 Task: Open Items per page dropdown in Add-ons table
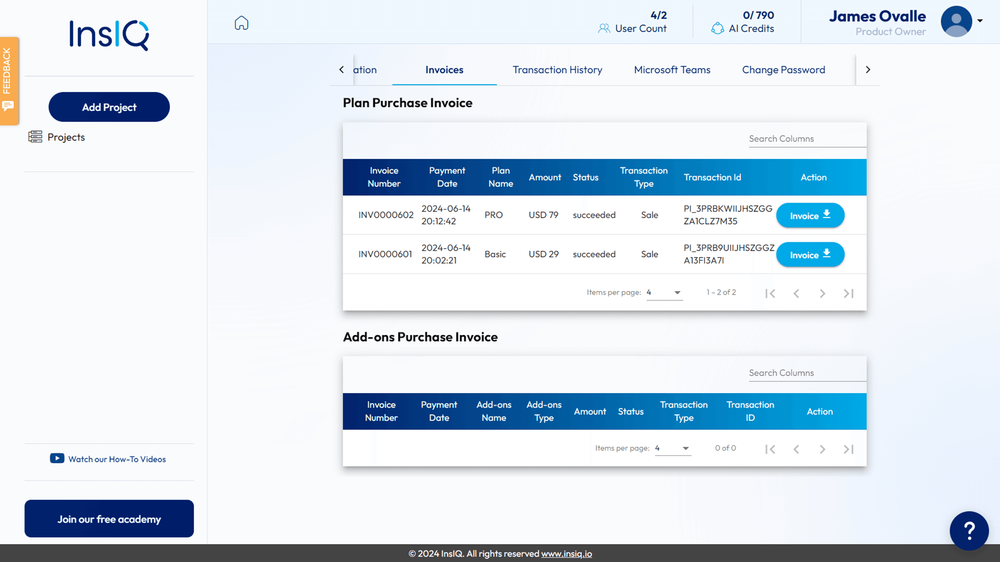(672, 449)
